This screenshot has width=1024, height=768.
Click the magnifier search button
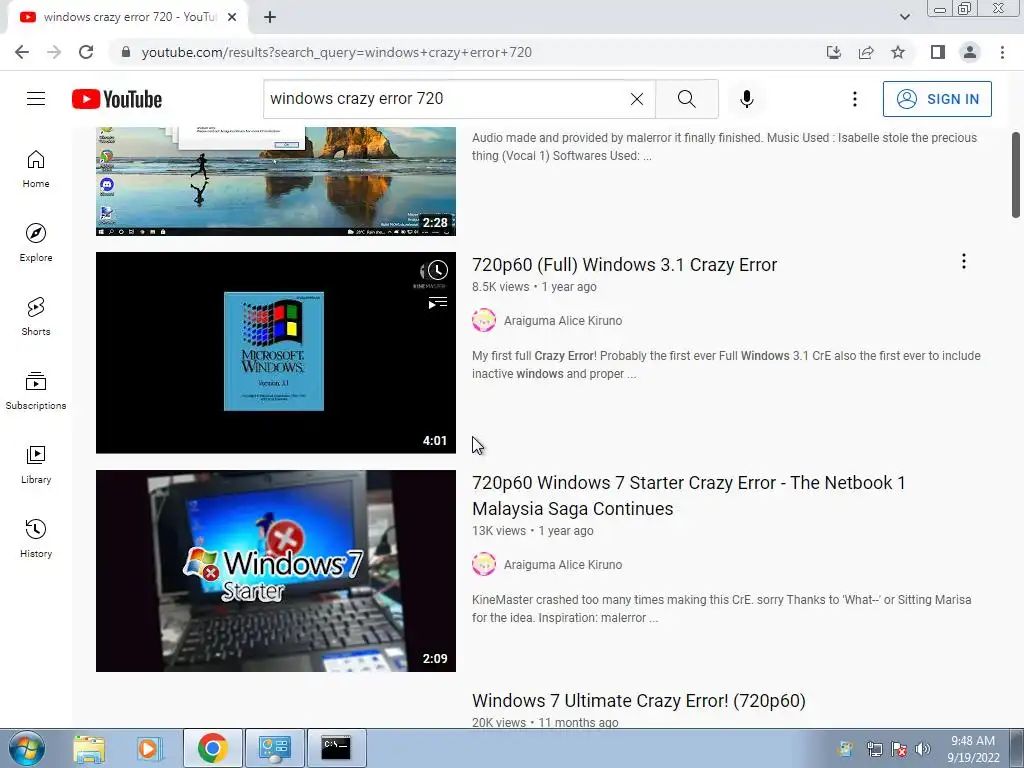tap(686, 99)
